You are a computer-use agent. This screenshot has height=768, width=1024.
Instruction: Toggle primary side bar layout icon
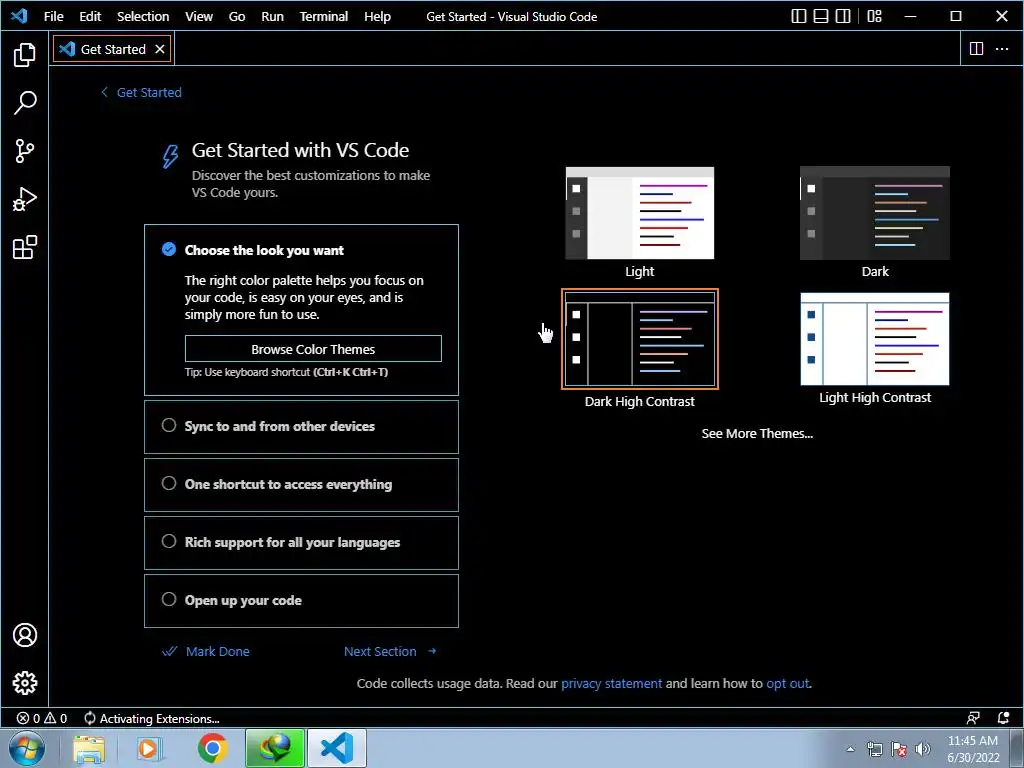799,16
